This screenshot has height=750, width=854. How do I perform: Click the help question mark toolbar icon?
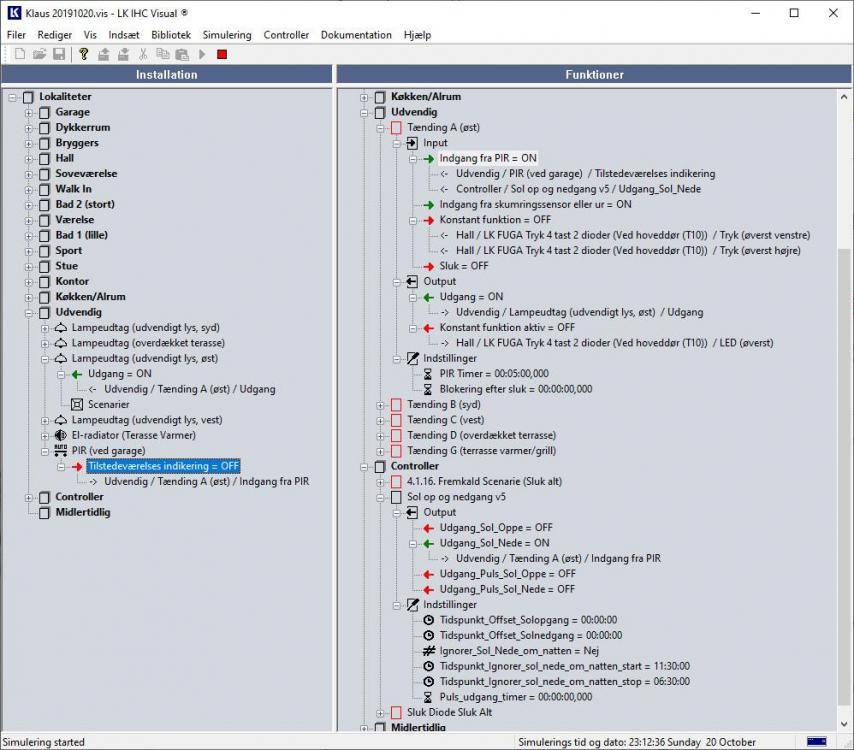click(x=84, y=54)
